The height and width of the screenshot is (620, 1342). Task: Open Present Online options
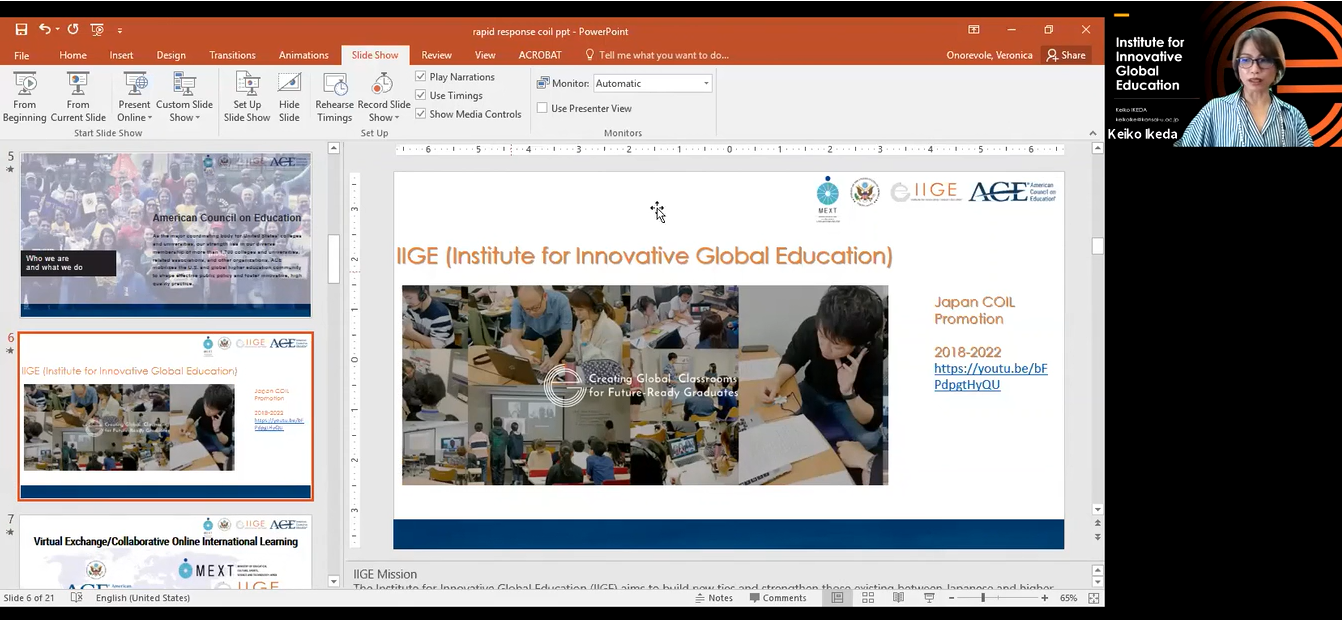[134, 97]
